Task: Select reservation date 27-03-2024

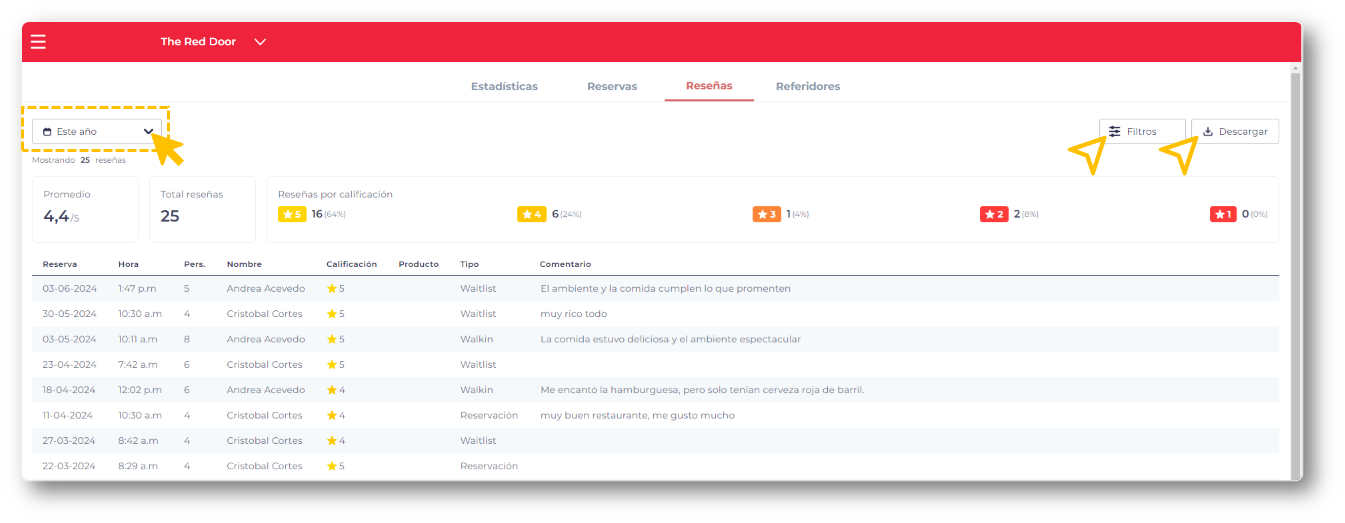Action: [x=69, y=440]
